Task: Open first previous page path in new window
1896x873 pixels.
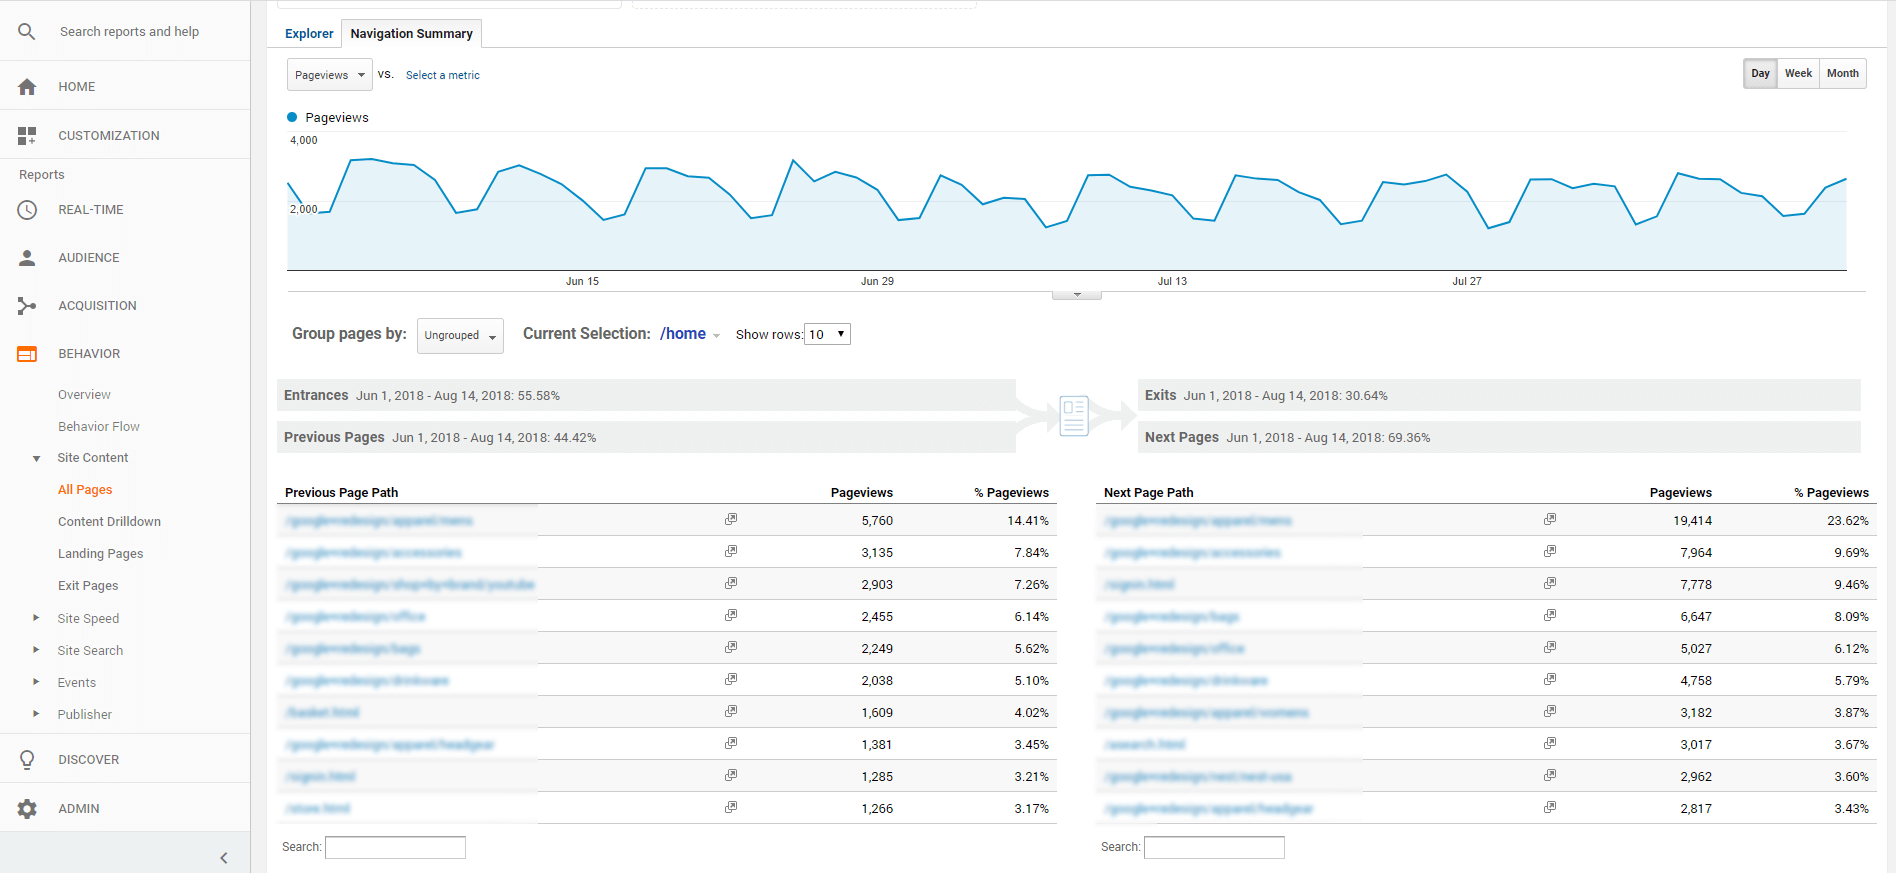Action: click(731, 519)
